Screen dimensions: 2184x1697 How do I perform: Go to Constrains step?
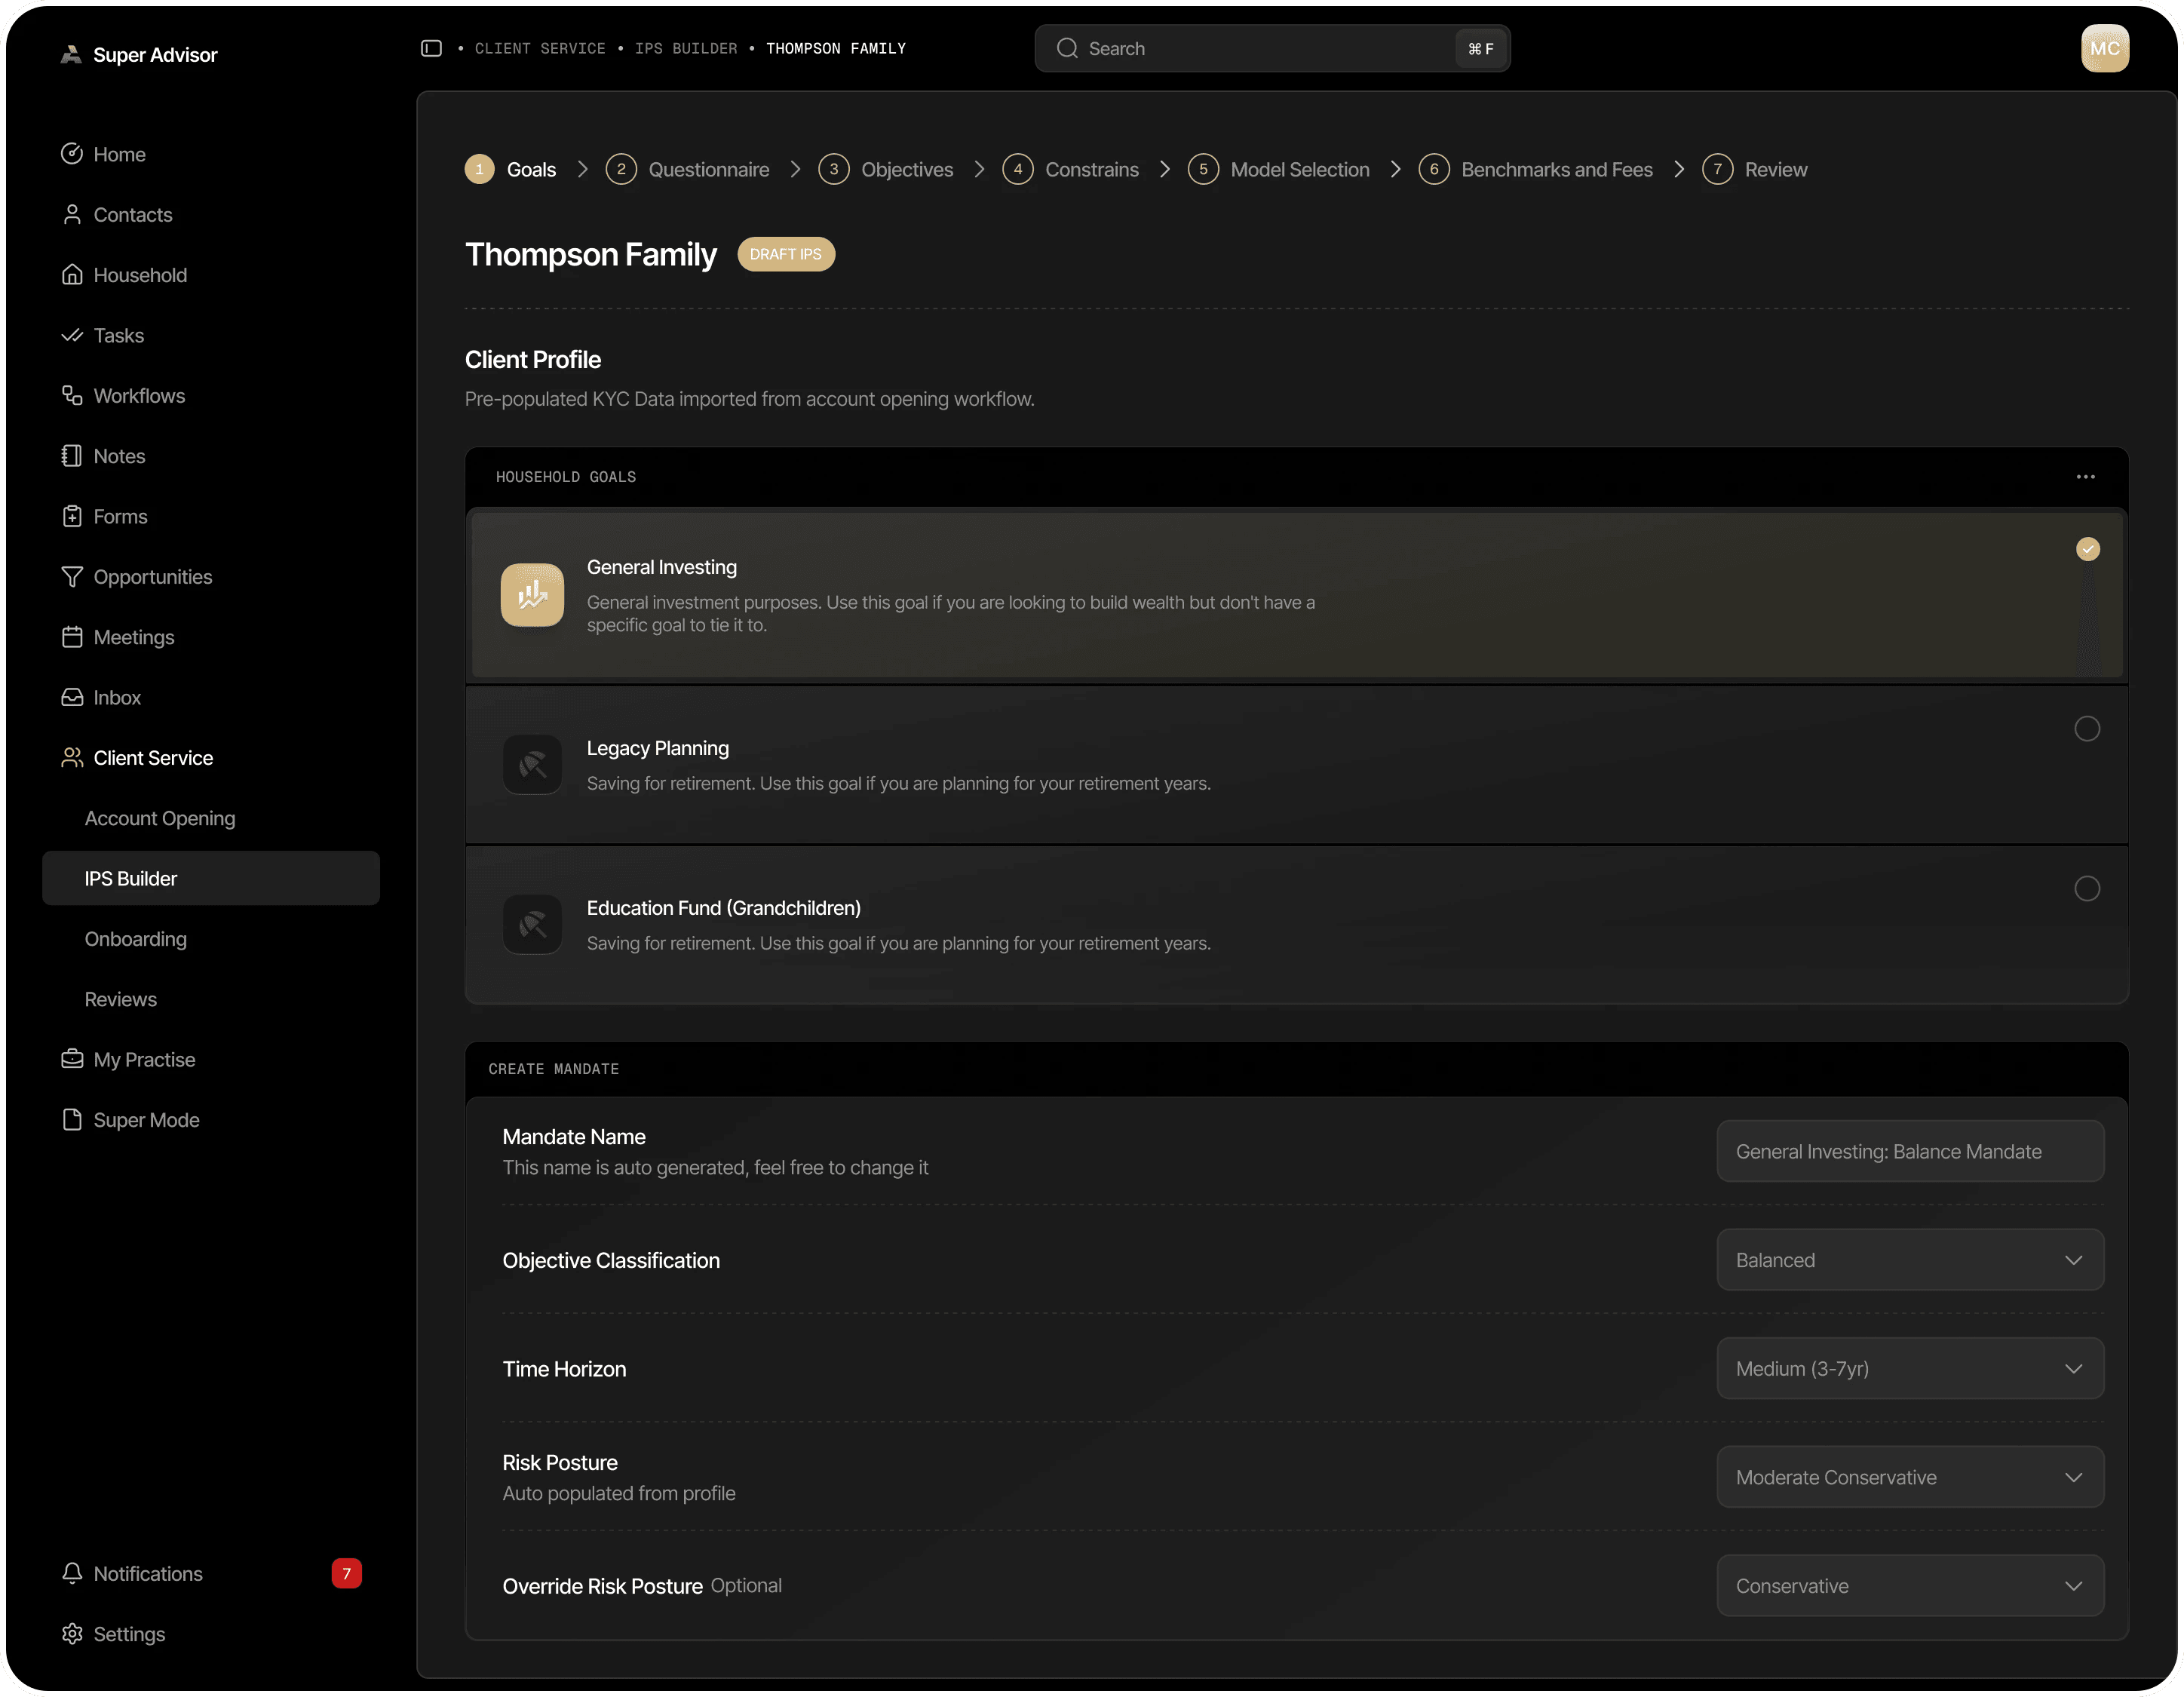[x=1071, y=169]
